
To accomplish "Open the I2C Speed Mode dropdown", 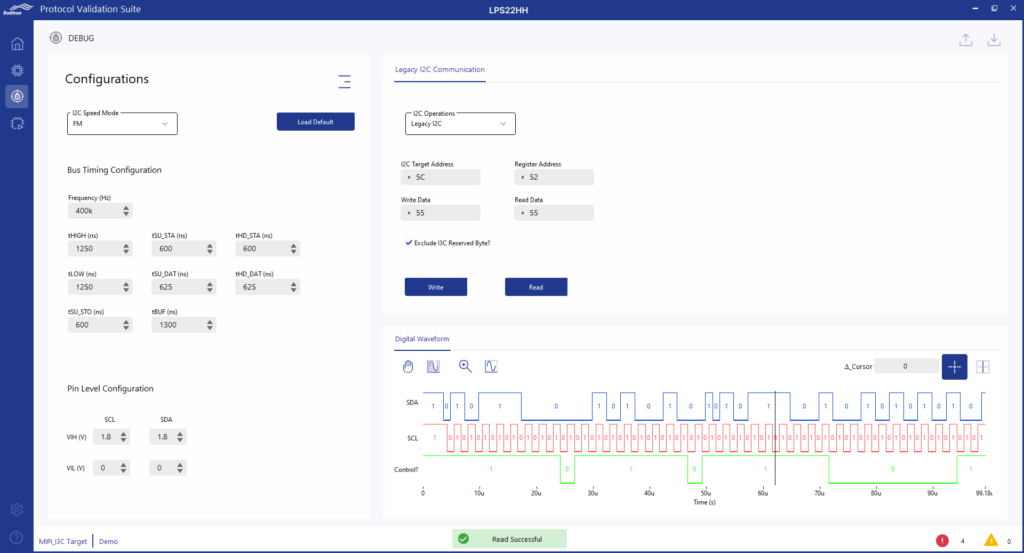I will point(122,124).
